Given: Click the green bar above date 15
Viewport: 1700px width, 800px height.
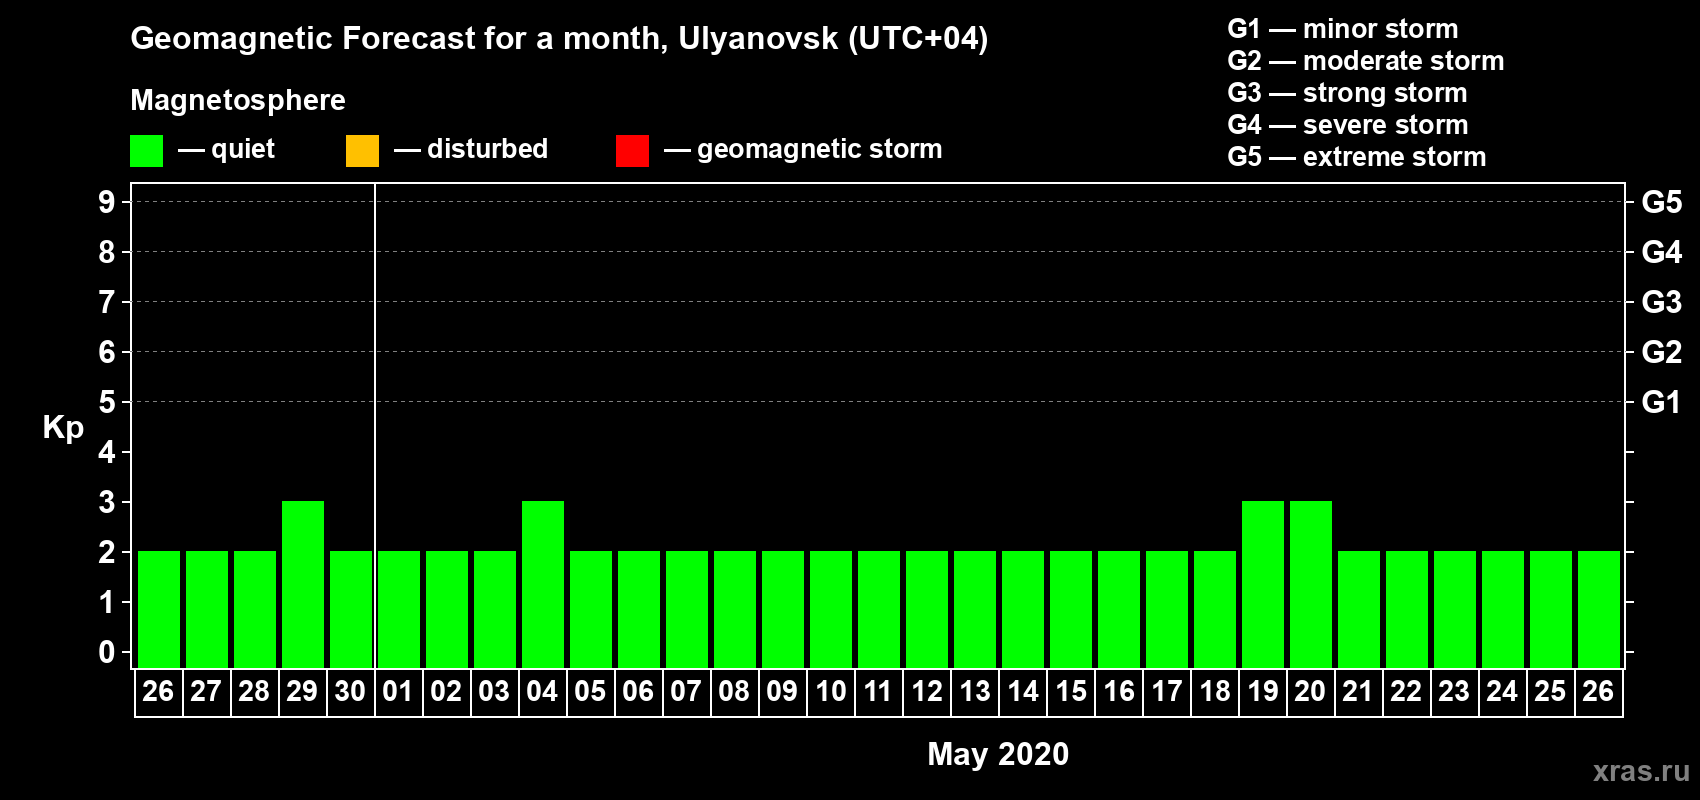Looking at the screenshot, I should pyautogui.click(x=1071, y=609).
